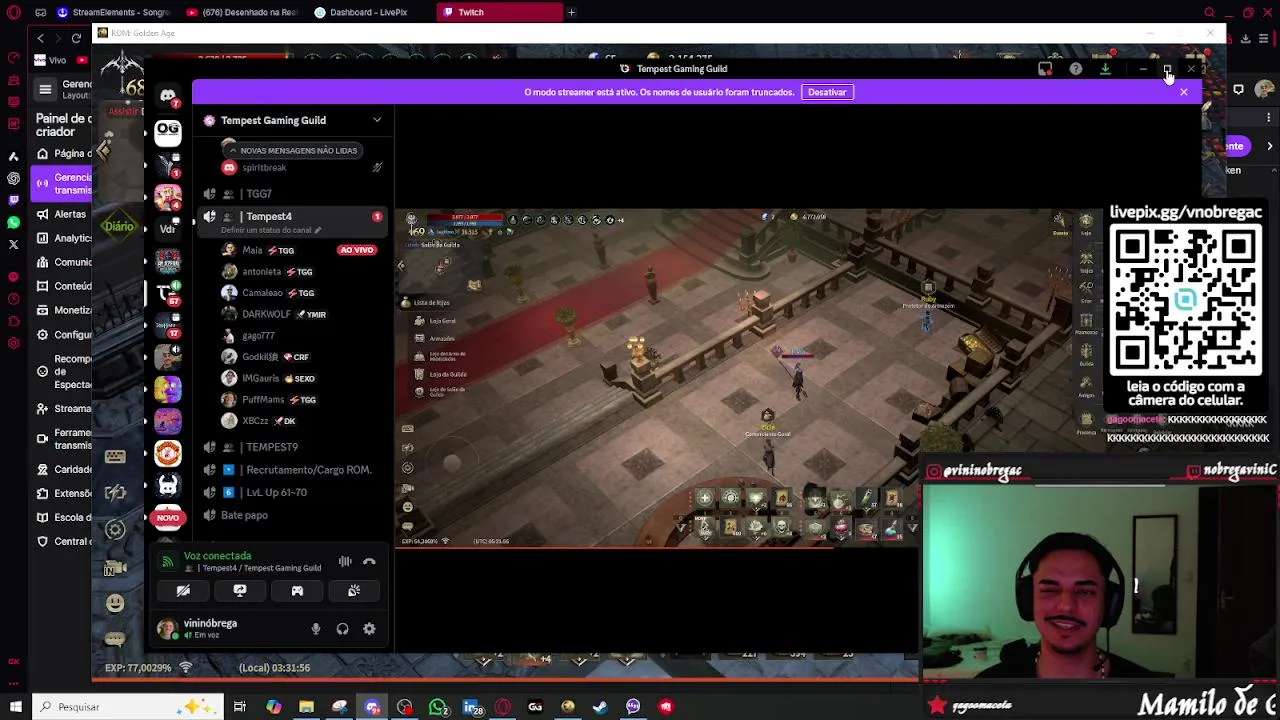Open Discord direct messages home icon
The width and height of the screenshot is (1280, 720).
click(x=168, y=95)
